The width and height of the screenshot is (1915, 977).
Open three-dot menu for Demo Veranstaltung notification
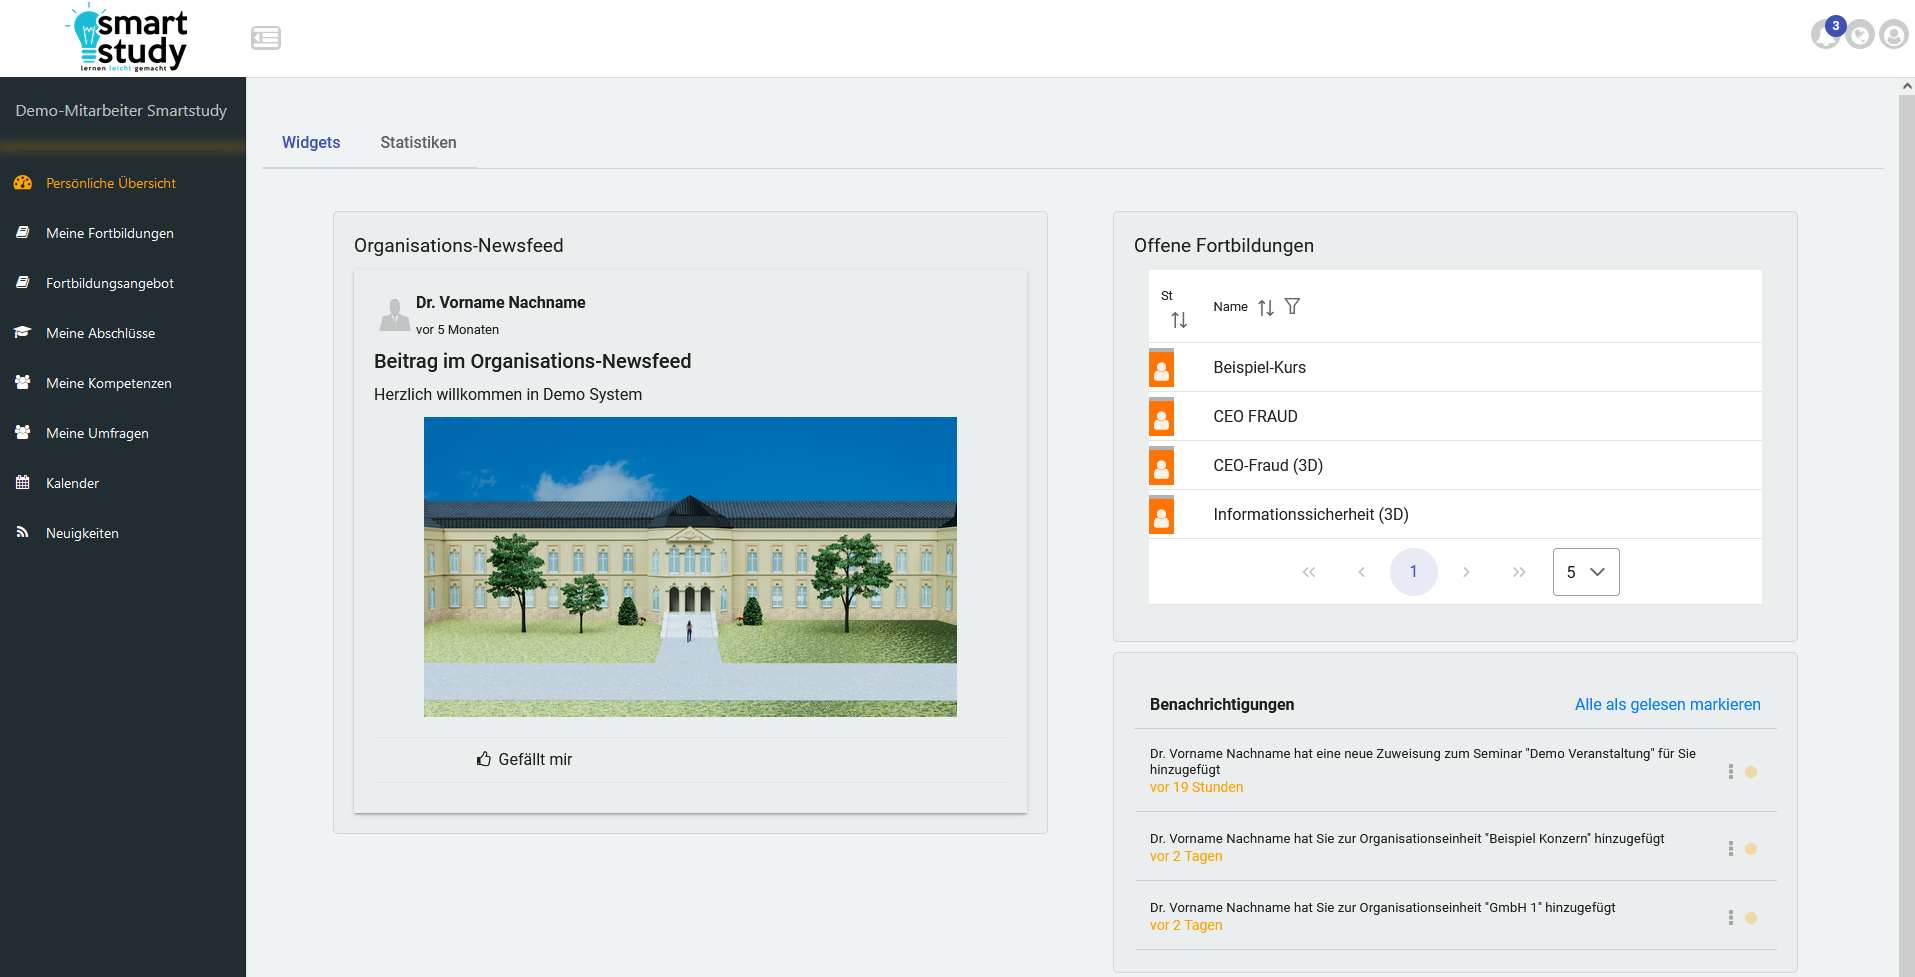1731,772
